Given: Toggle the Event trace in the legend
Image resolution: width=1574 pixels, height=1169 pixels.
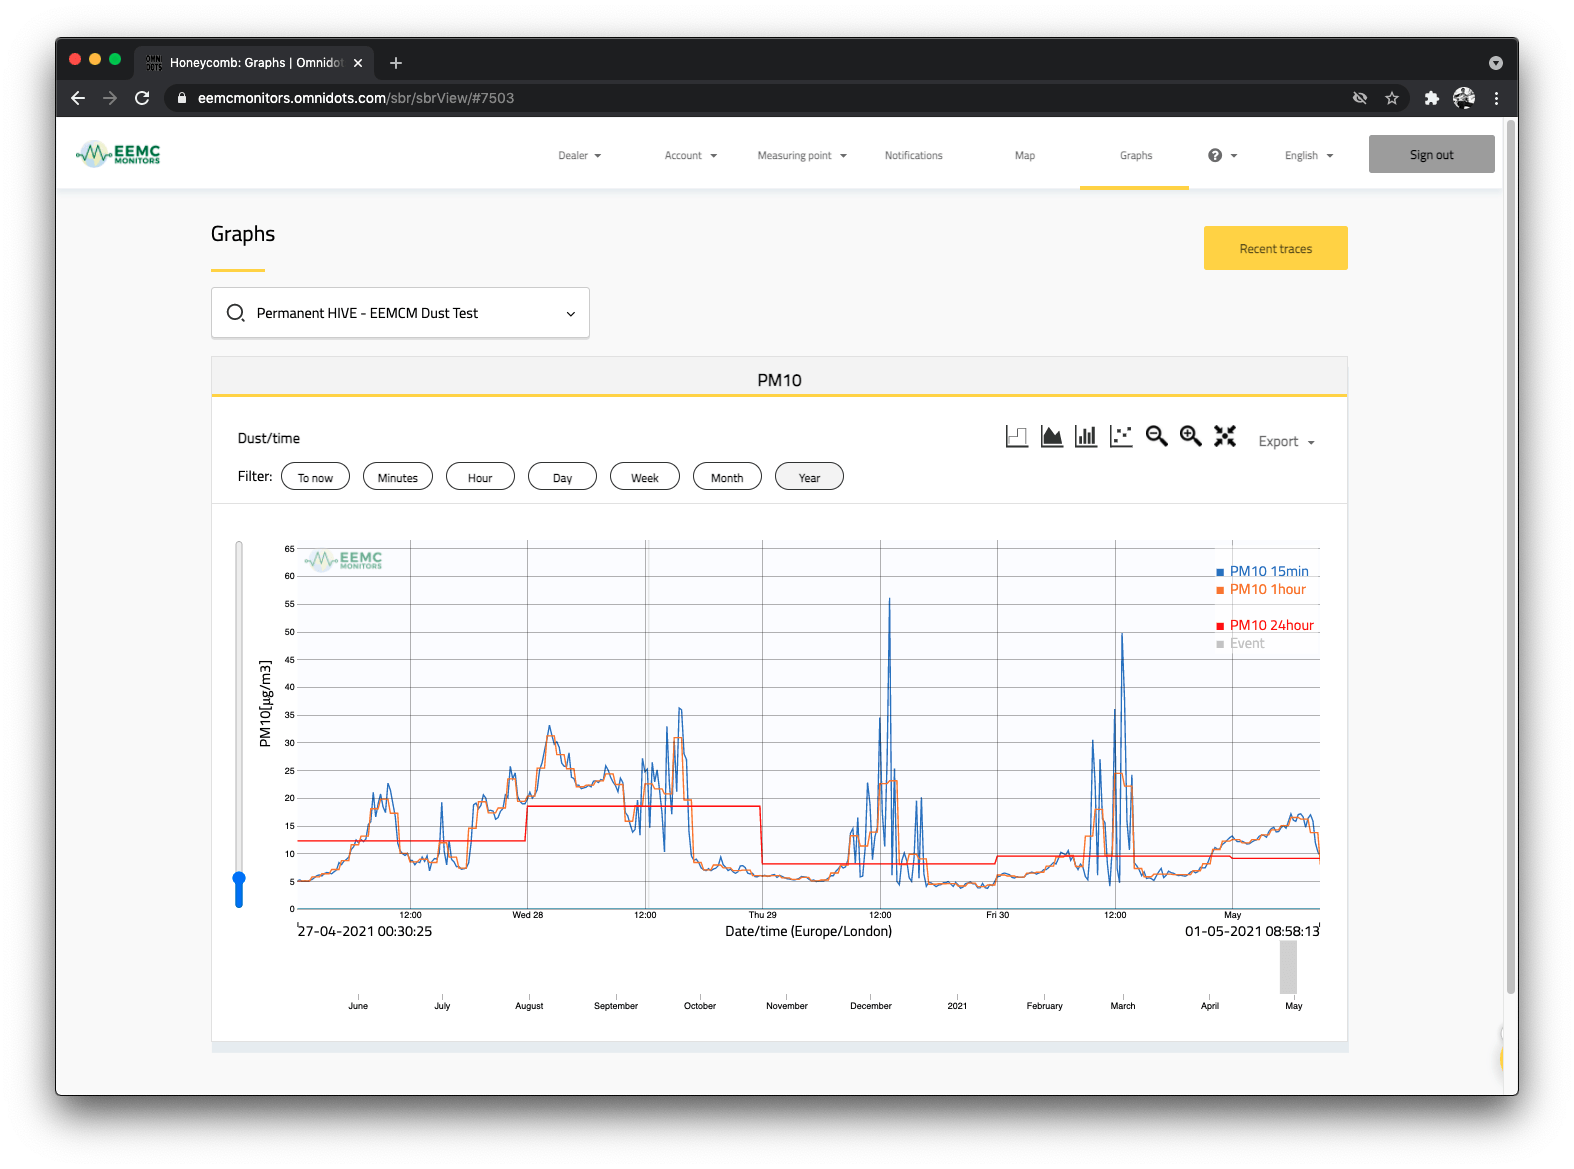Looking at the screenshot, I should coord(1240,644).
